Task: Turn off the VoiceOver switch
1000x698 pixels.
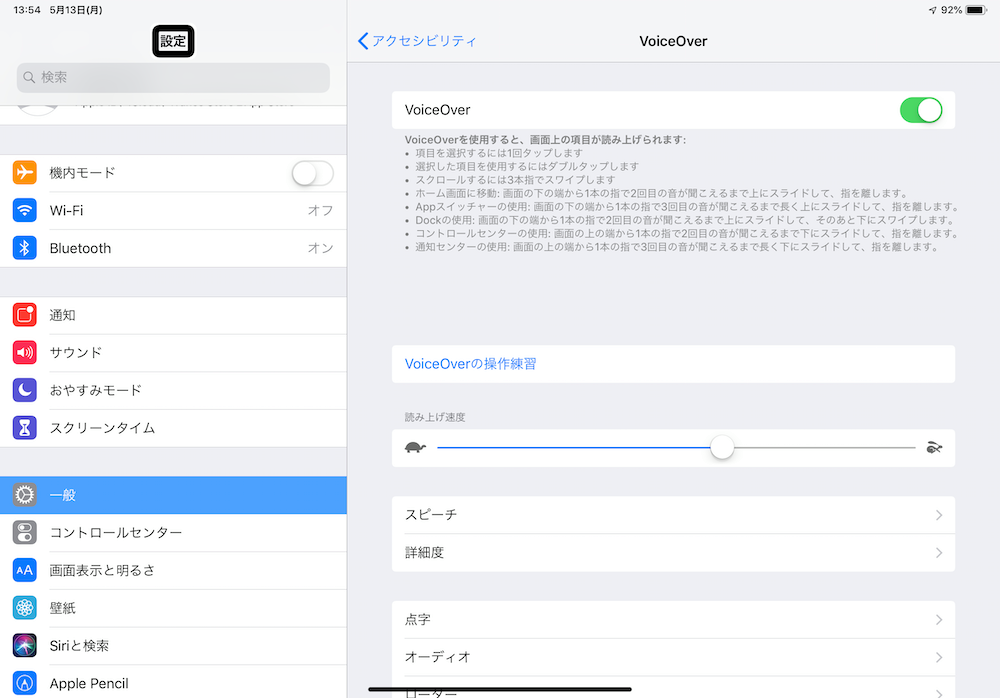Action: point(920,110)
